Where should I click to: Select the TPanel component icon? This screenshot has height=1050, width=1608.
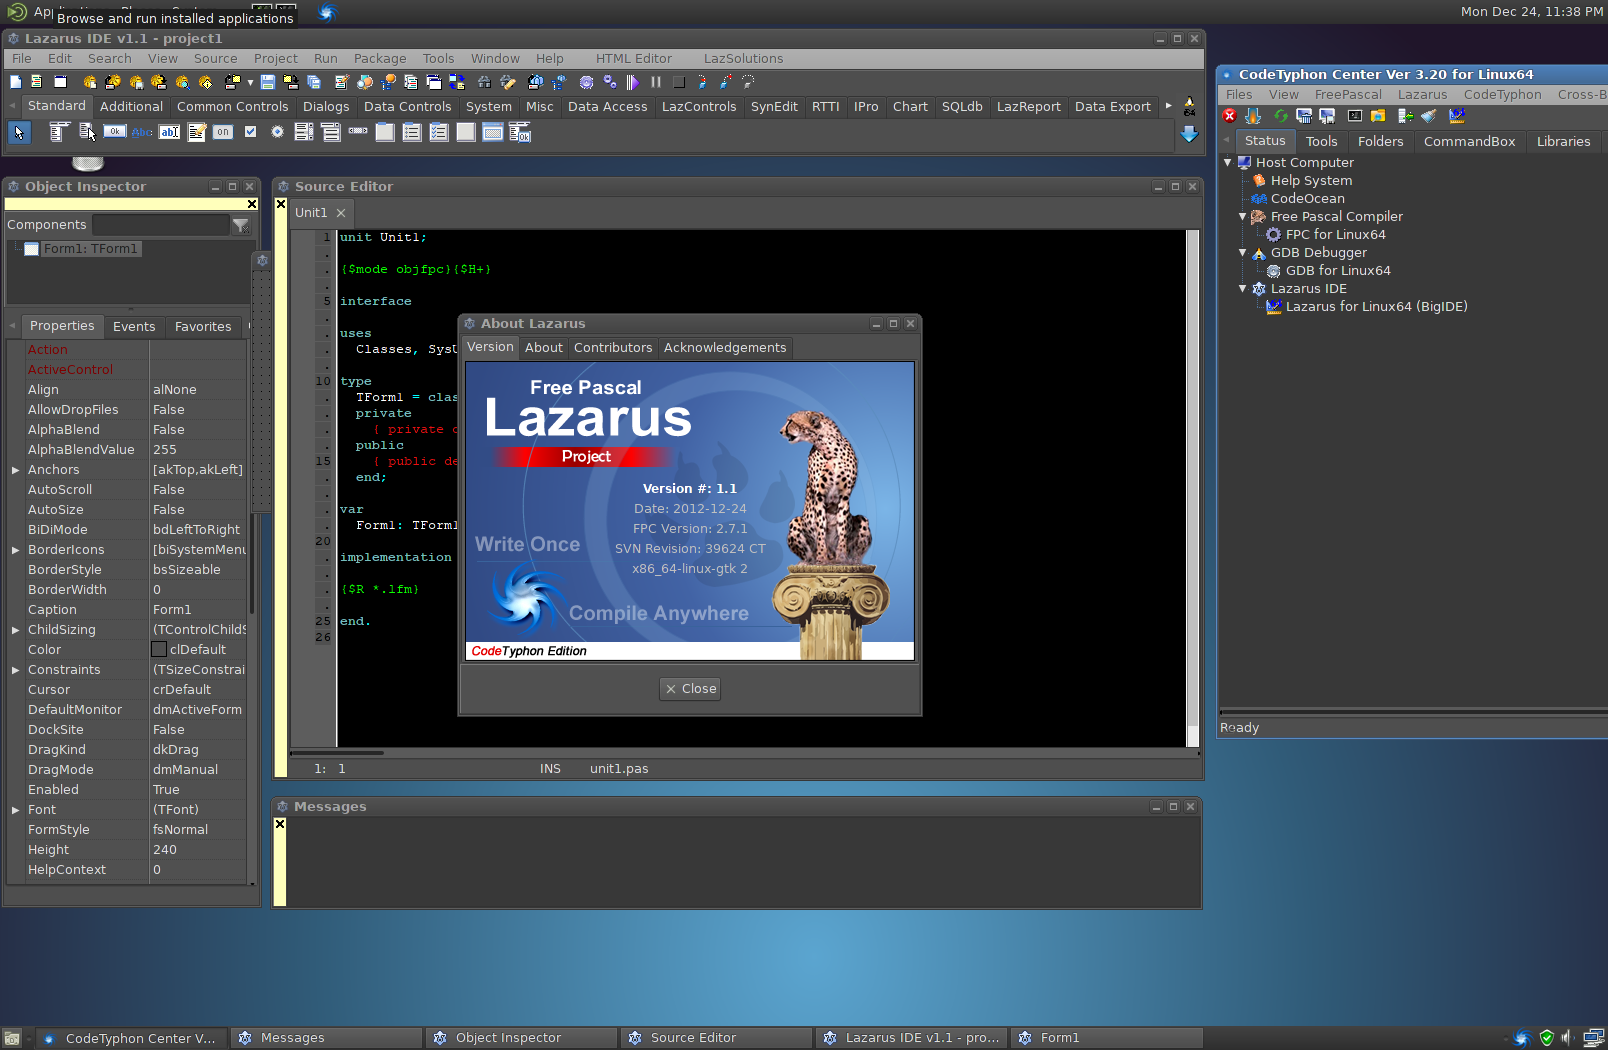coord(466,132)
